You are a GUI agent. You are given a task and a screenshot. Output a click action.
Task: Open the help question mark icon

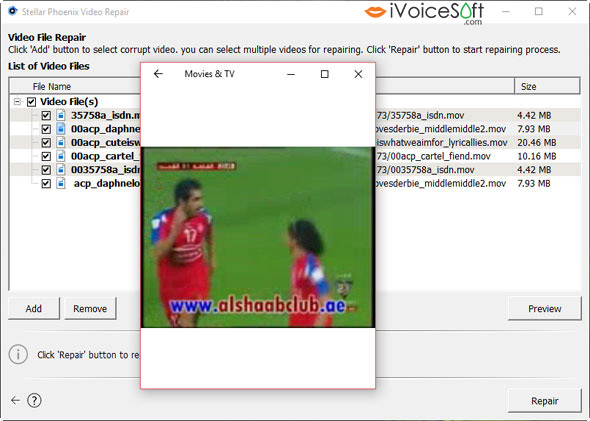click(x=34, y=400)
